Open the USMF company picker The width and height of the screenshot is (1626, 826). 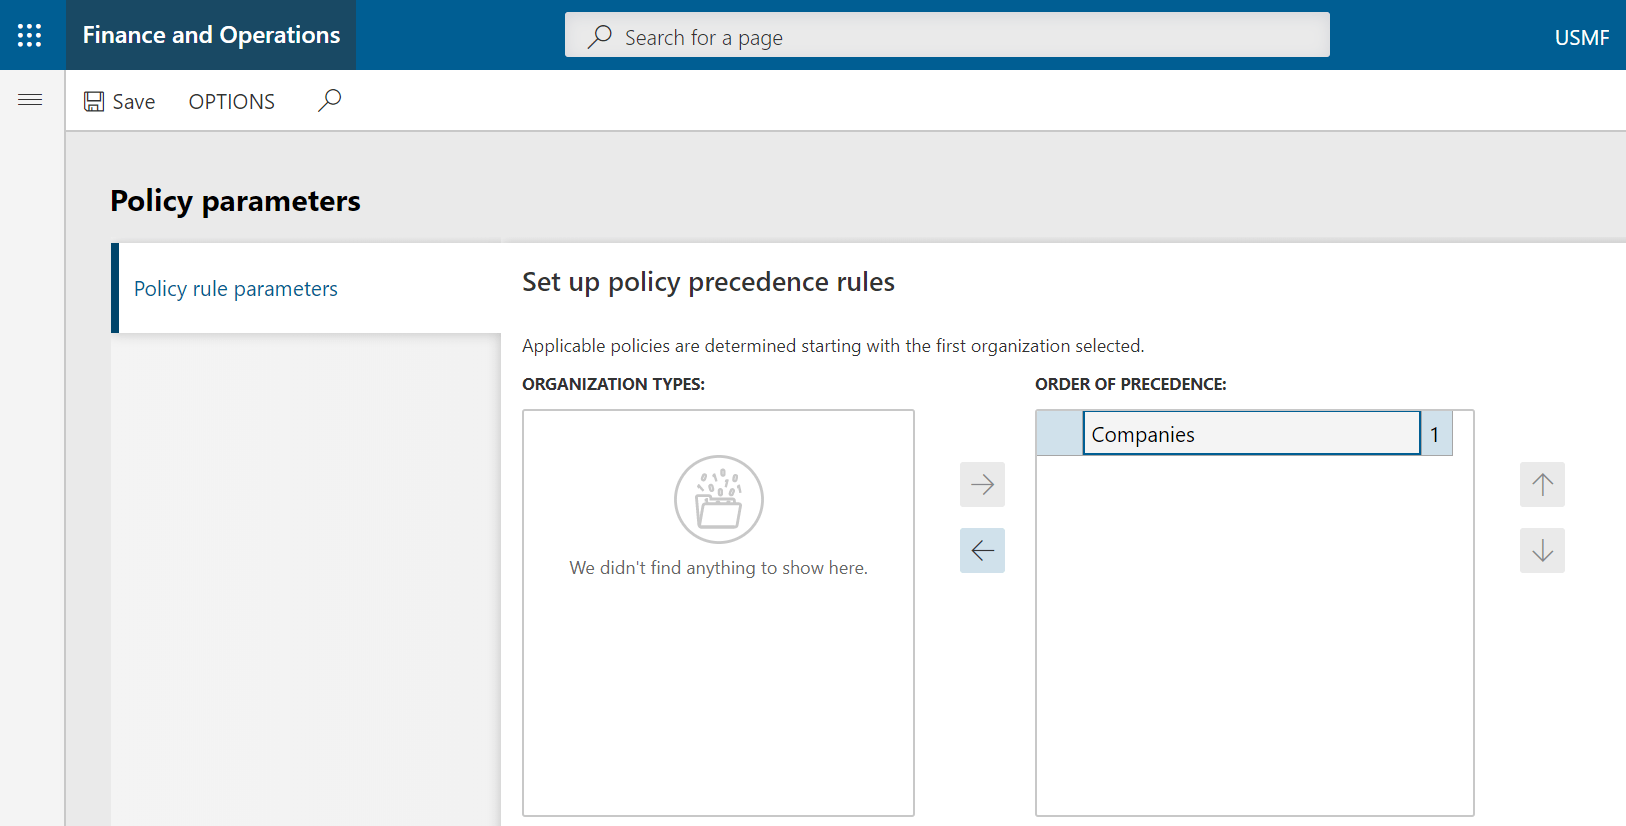[x=1581, y=38]
